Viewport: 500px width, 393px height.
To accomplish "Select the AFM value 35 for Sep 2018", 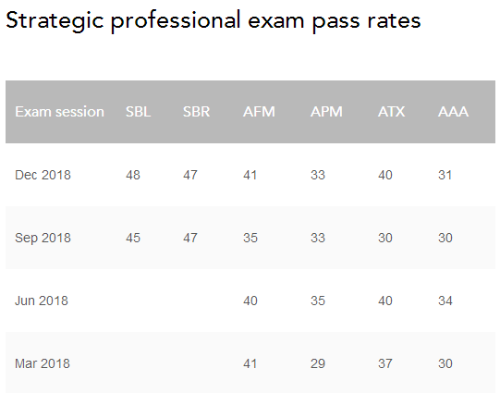I will point(250,238).
